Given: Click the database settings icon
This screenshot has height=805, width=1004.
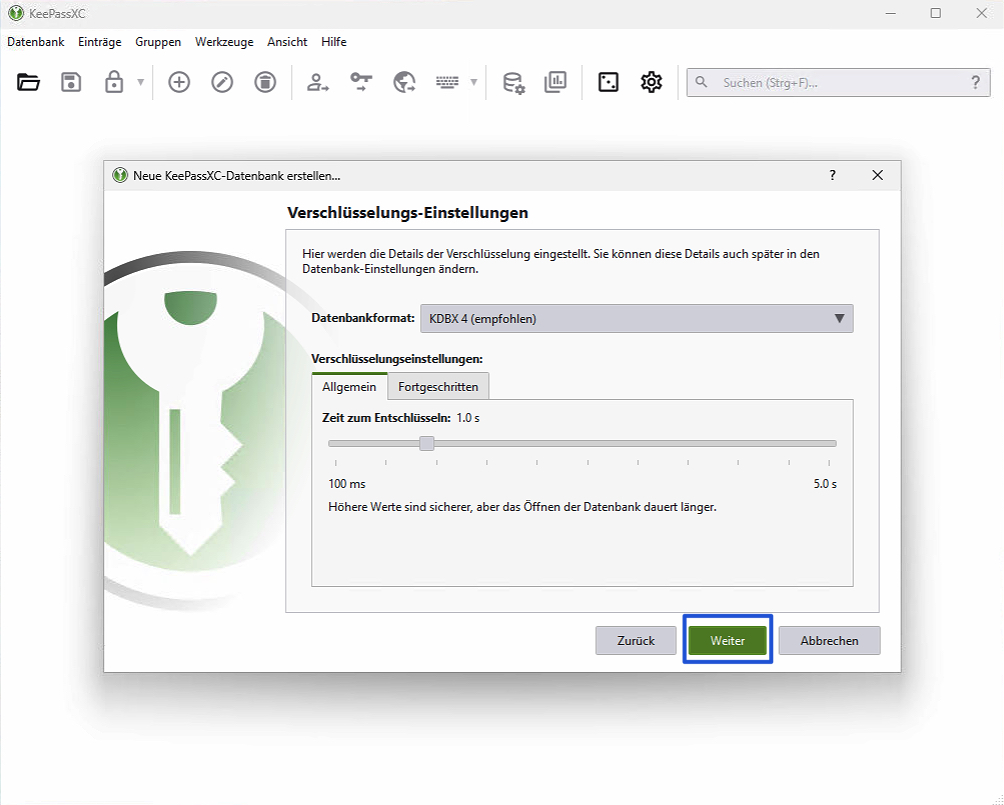Looking at the screenshot, I should point(513,83).
